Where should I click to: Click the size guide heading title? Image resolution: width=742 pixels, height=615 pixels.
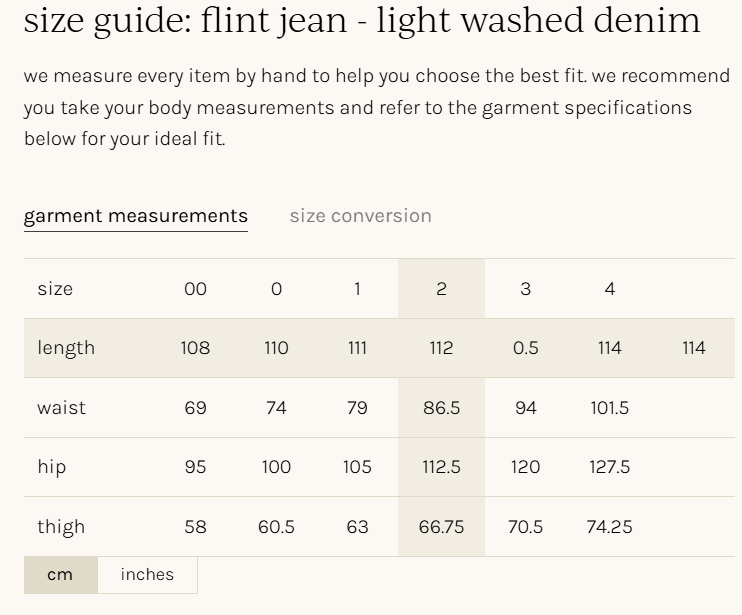[x=361, y=20]
